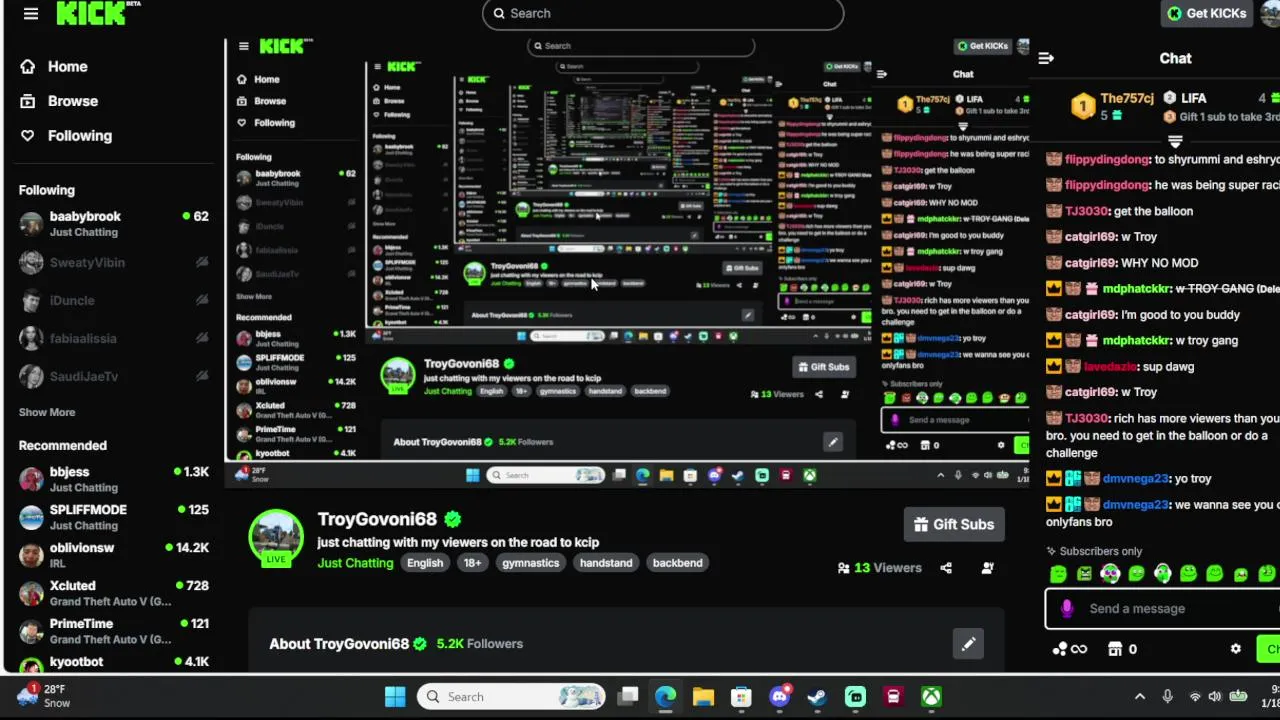Select the 18+ tag
The image size is (1280, 720).
(x=472, y=563)
